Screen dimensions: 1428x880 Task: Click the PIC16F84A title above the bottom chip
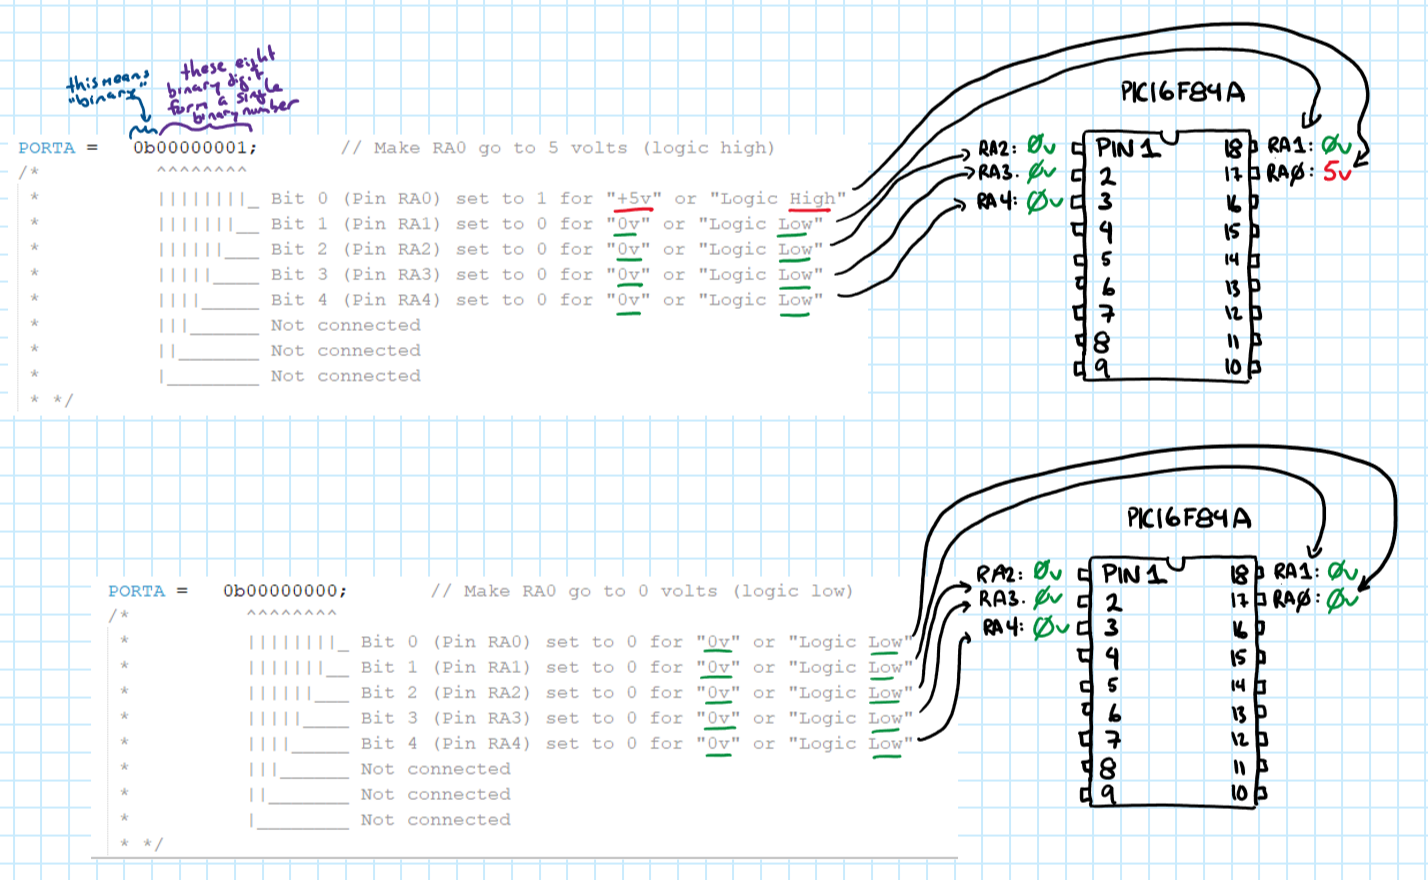[x=1189, y=518]
